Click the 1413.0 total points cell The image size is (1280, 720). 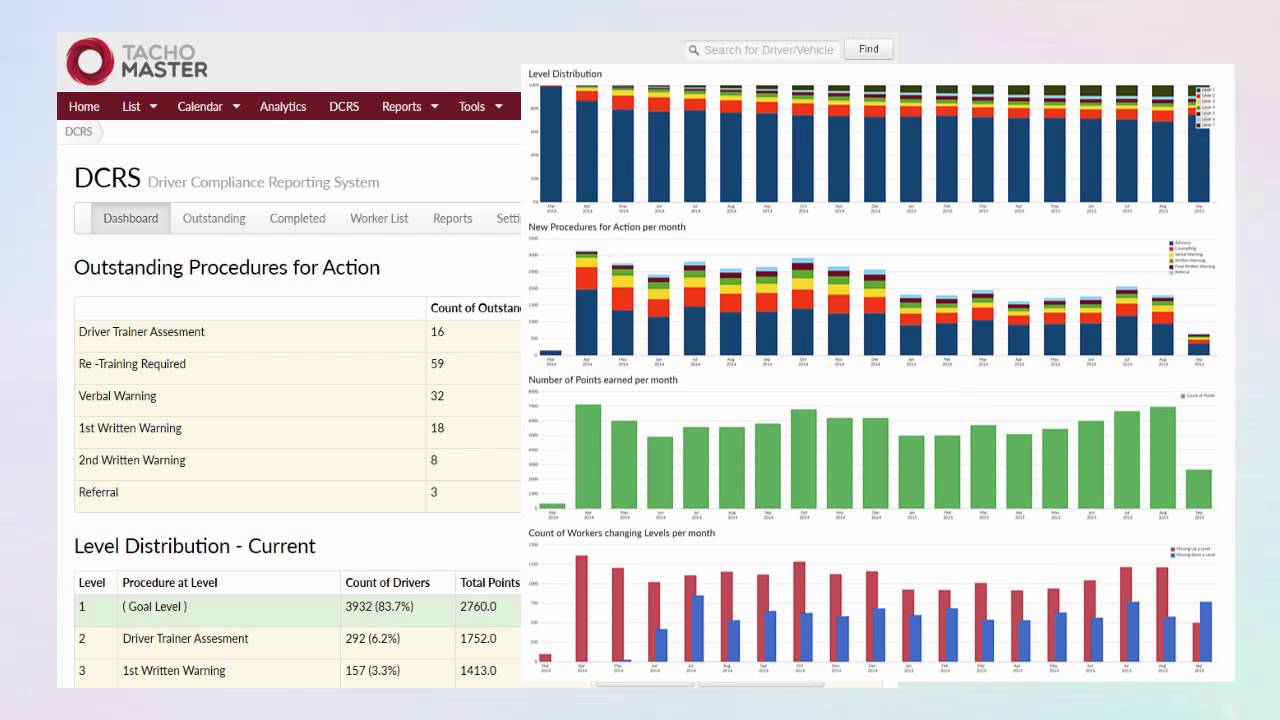(478, 671)
